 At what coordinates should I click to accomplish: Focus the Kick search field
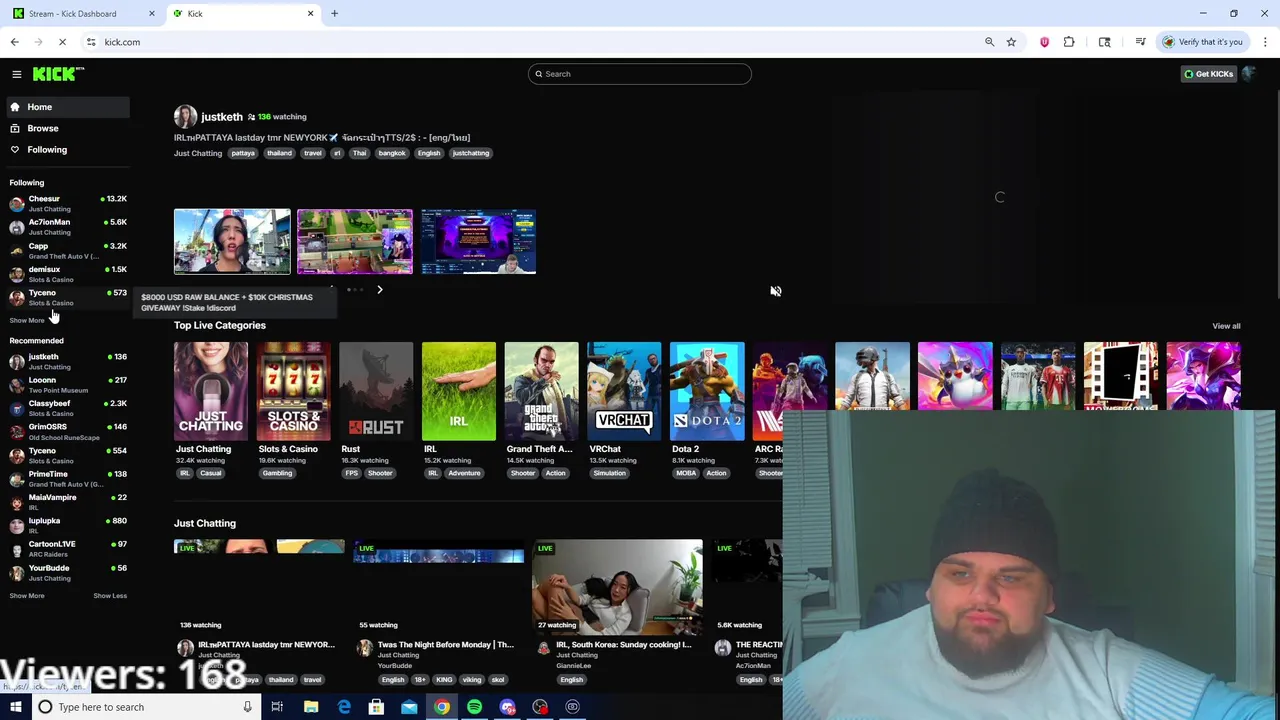pyautogui.click(x=640, y=74)
